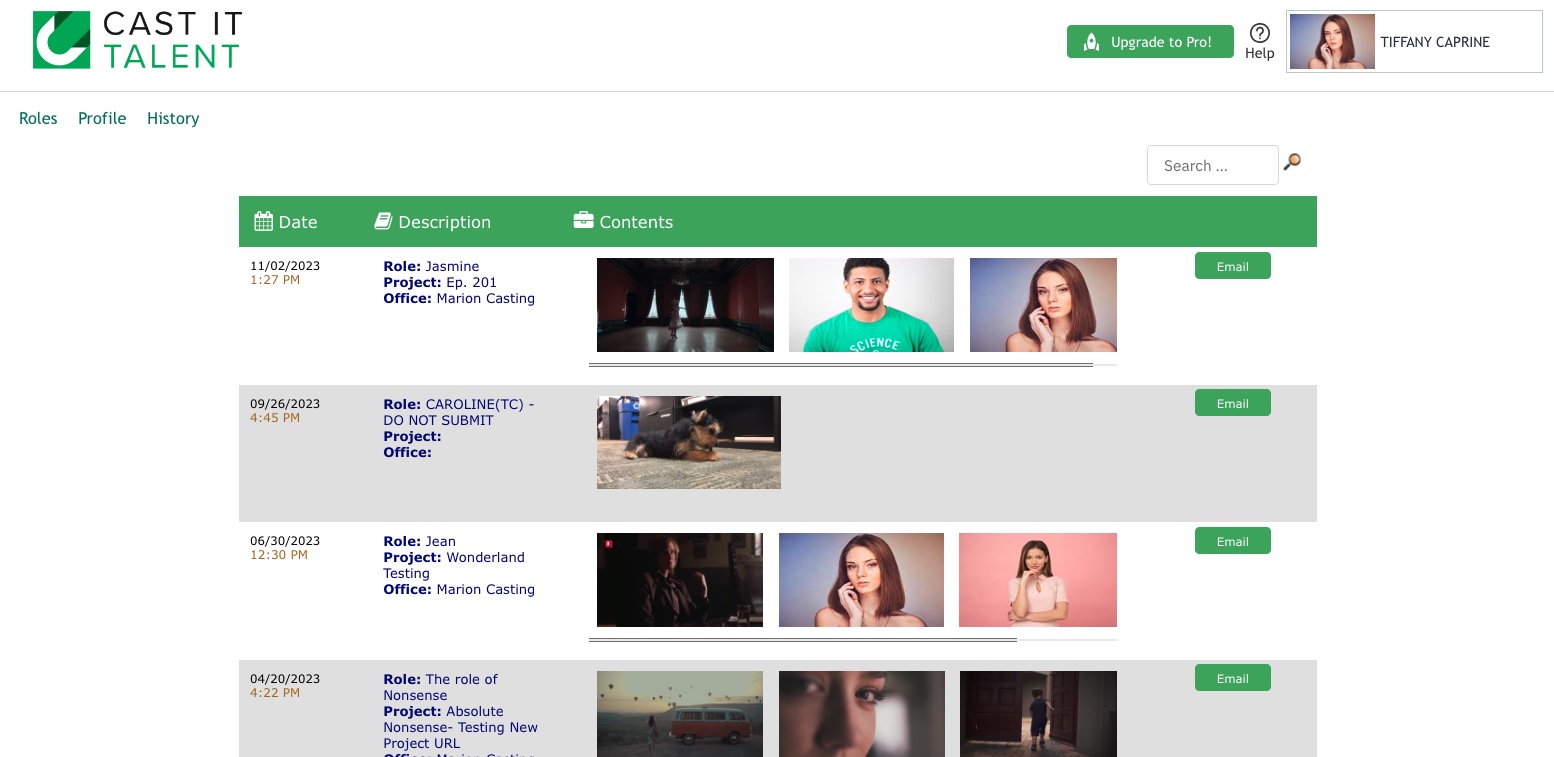Click scrollbar under Jasmine role thumbnails
Viewport: 1554px width, 757px height.
(x=840, y=365)
